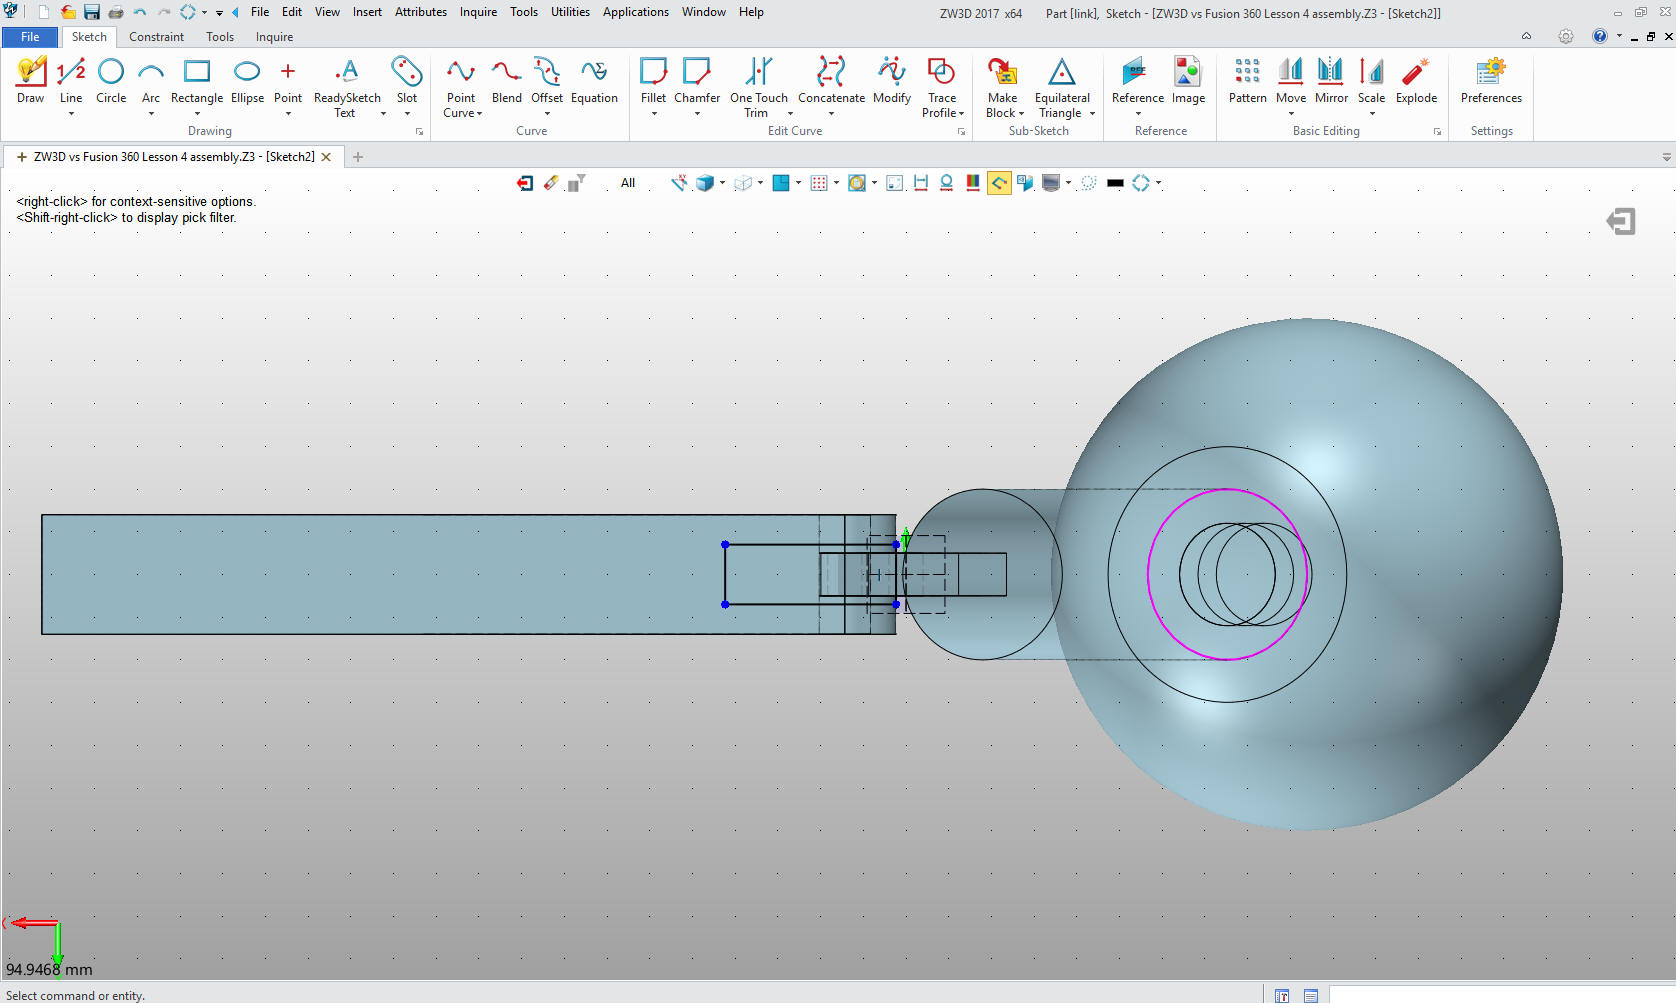Toggle the grid points display icon

click(820, 183)
